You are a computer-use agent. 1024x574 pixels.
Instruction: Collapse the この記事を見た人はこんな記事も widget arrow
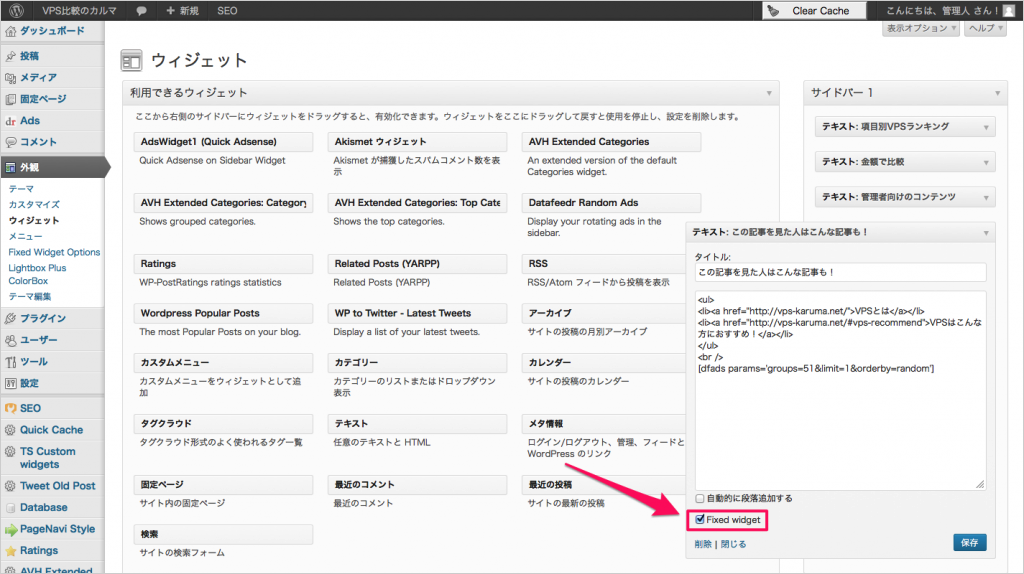(x=986, y=232)
